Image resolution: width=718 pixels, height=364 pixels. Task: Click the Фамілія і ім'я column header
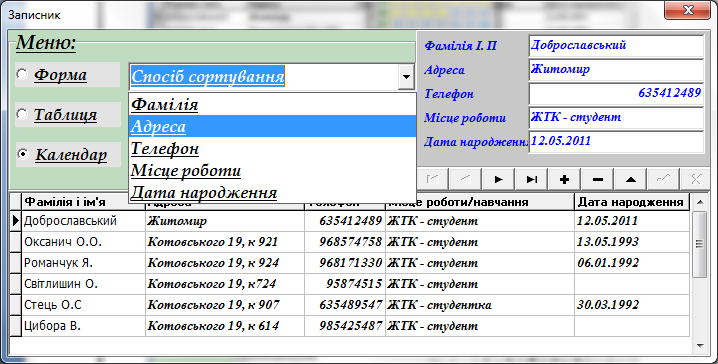[83, 202]
